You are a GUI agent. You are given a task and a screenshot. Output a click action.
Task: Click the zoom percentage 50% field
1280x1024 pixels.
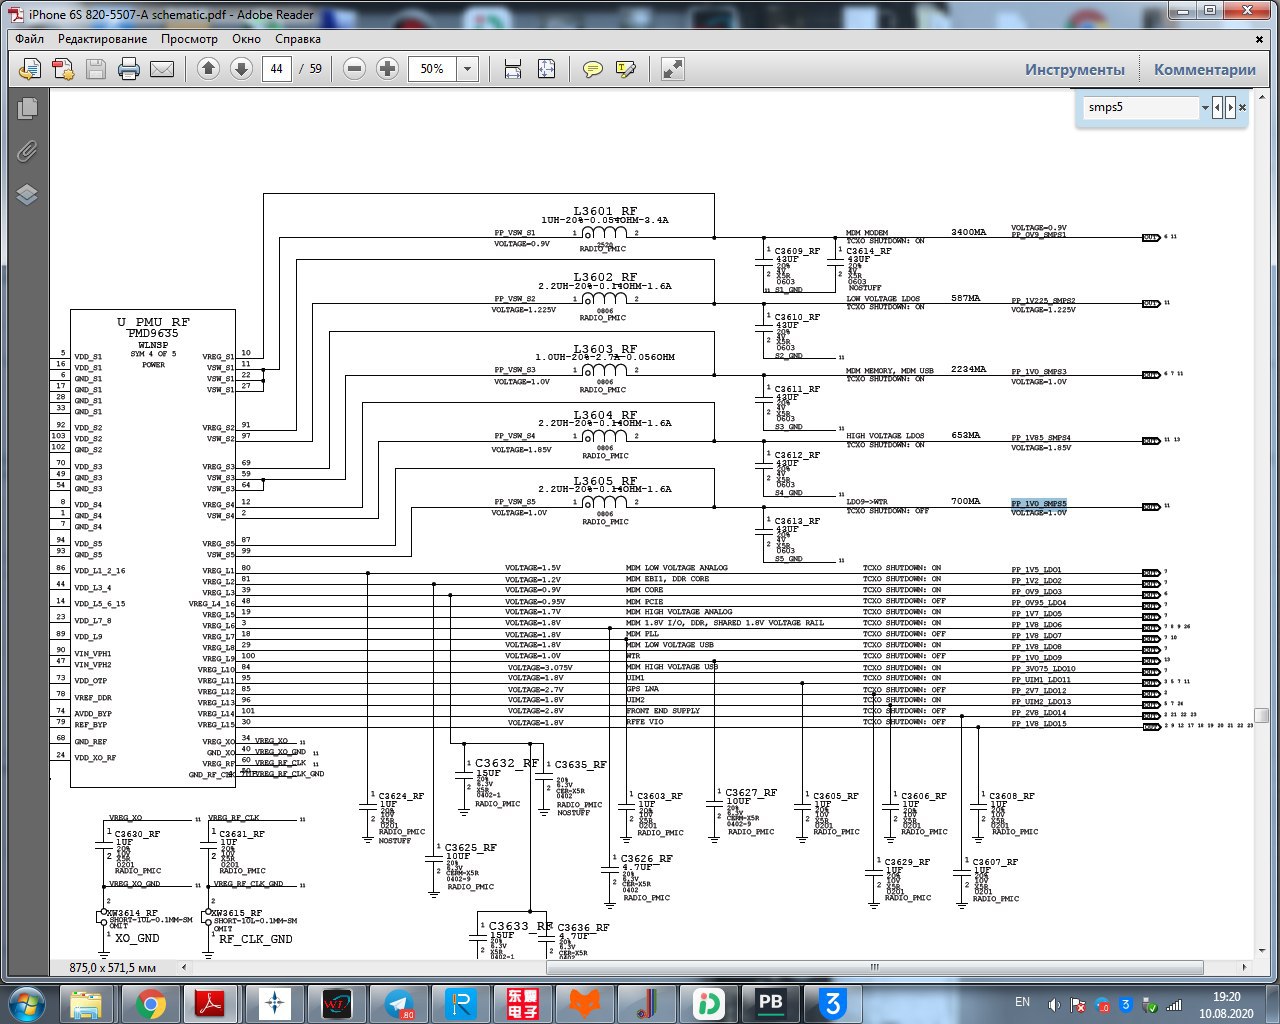point(432,69)
